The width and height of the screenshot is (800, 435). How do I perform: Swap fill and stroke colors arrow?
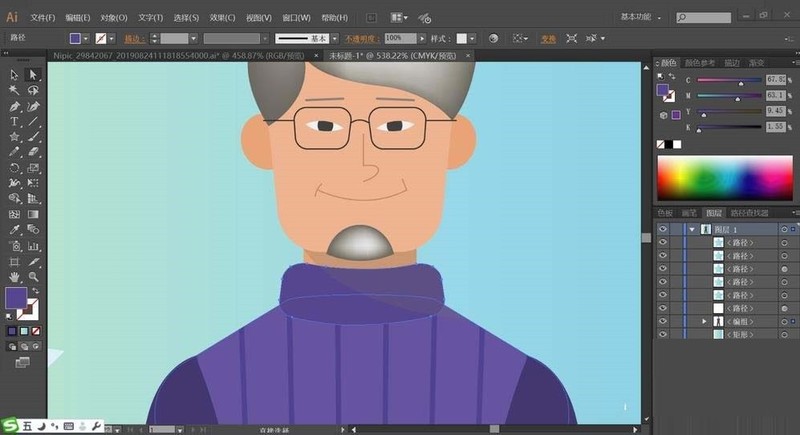[x=36, y=291]
